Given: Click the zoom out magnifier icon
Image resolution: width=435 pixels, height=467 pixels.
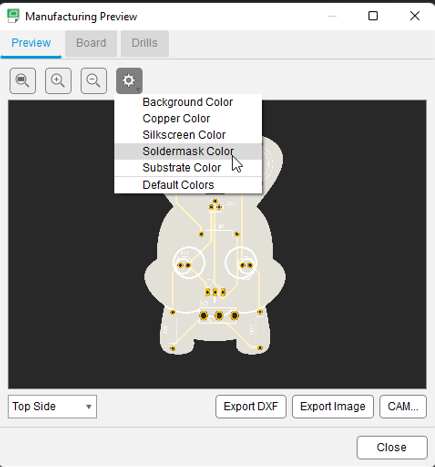Looking at the screenshot, I should pos(94,81).
